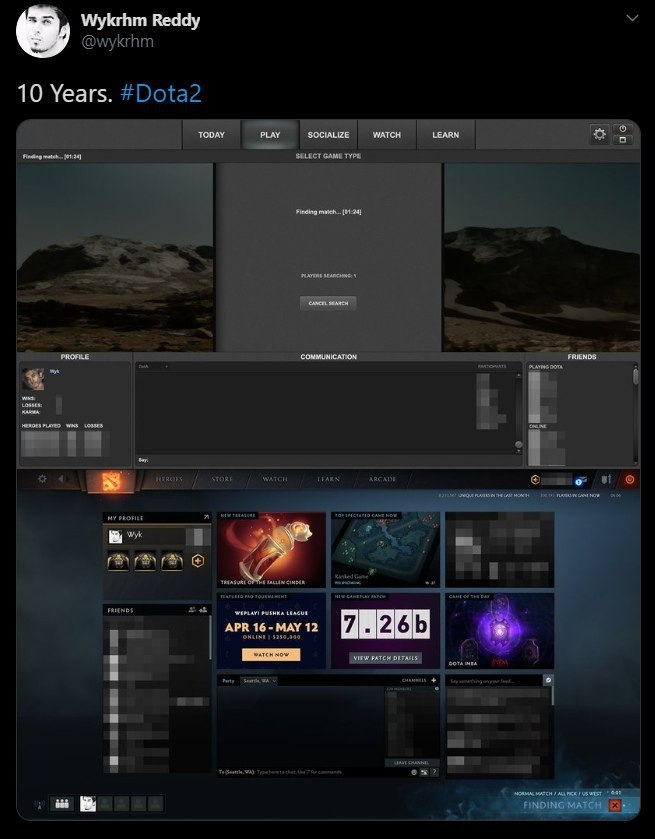
Task: Open the Dota IMBA game of the day
Action: click(x=499, y=631)
